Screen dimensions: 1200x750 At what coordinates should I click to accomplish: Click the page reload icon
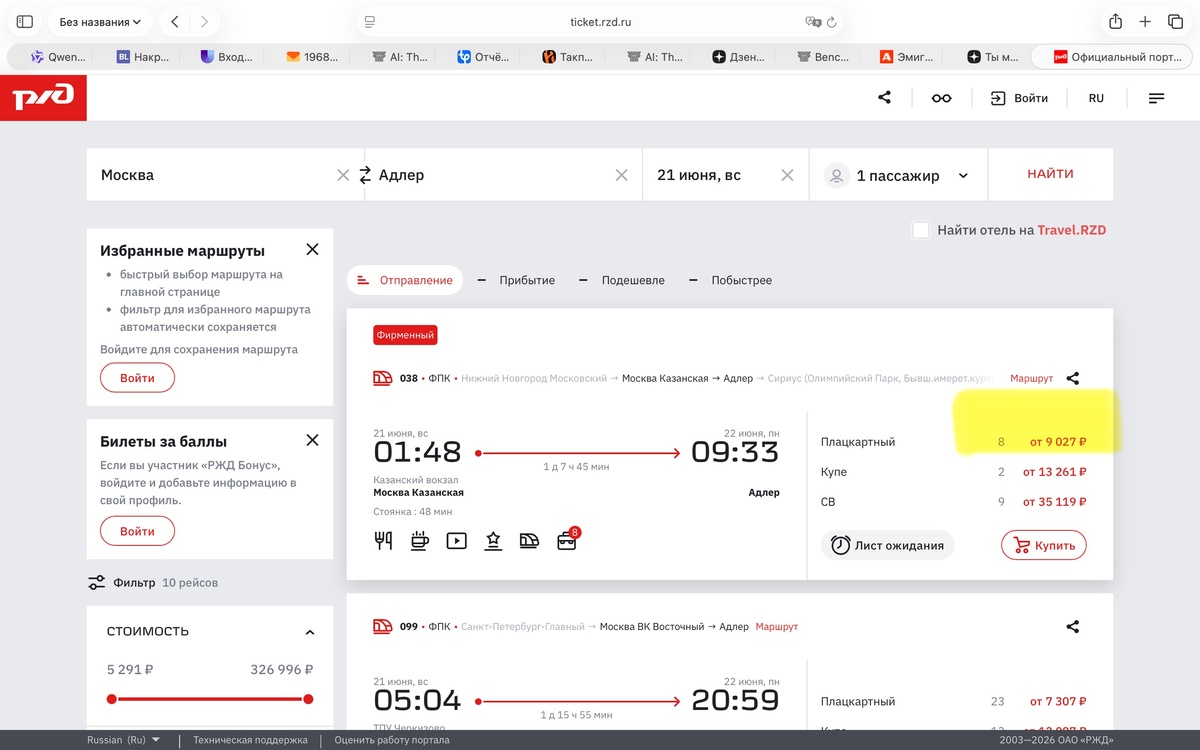832,21
